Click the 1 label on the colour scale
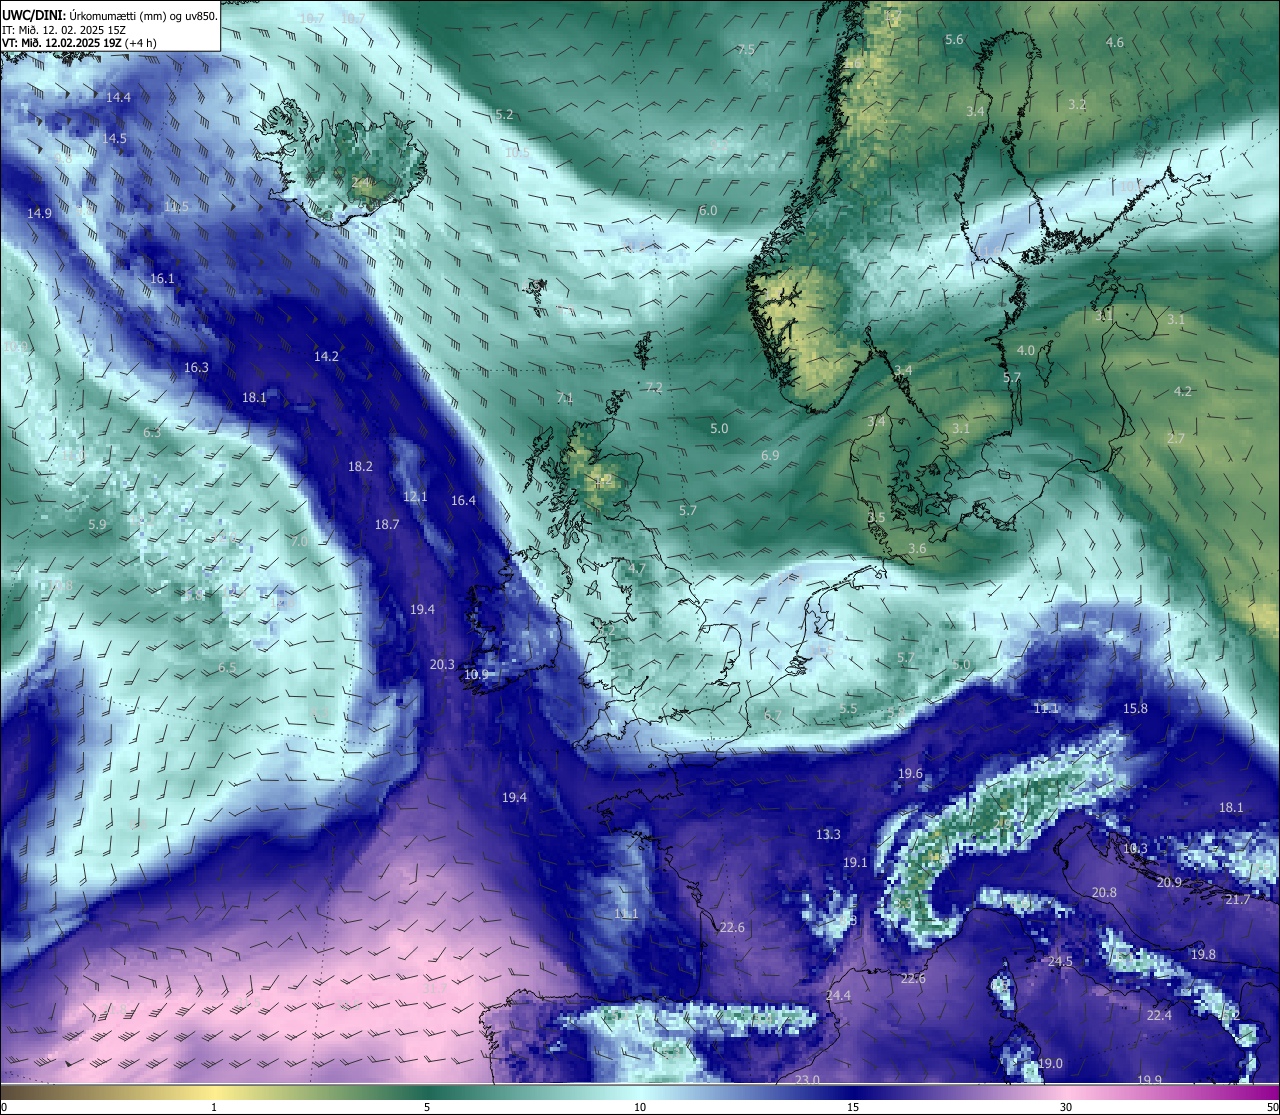 (213, 1107)
